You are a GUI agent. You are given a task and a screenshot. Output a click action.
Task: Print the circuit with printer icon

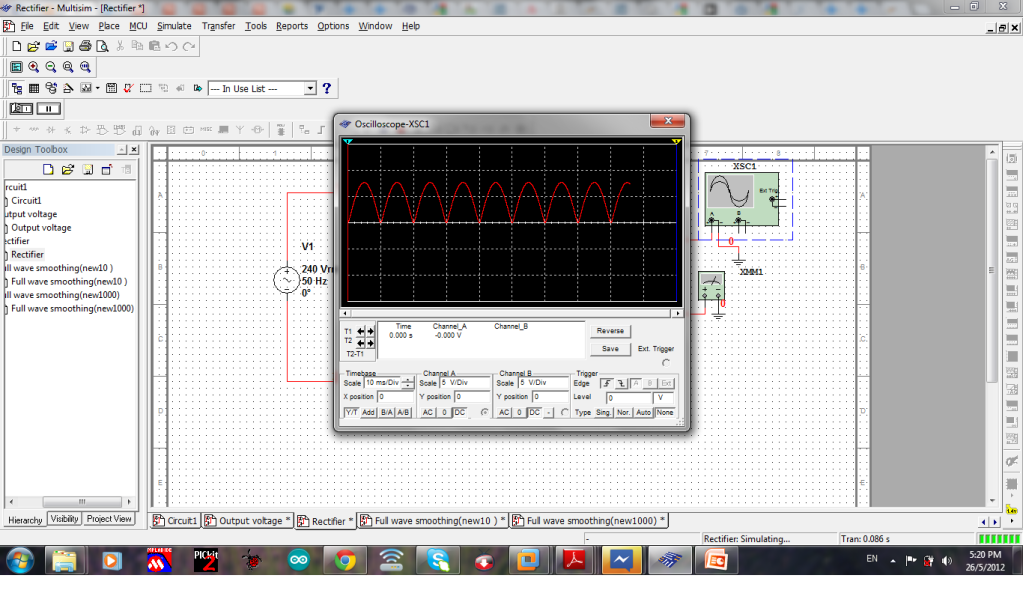[85, 46]
